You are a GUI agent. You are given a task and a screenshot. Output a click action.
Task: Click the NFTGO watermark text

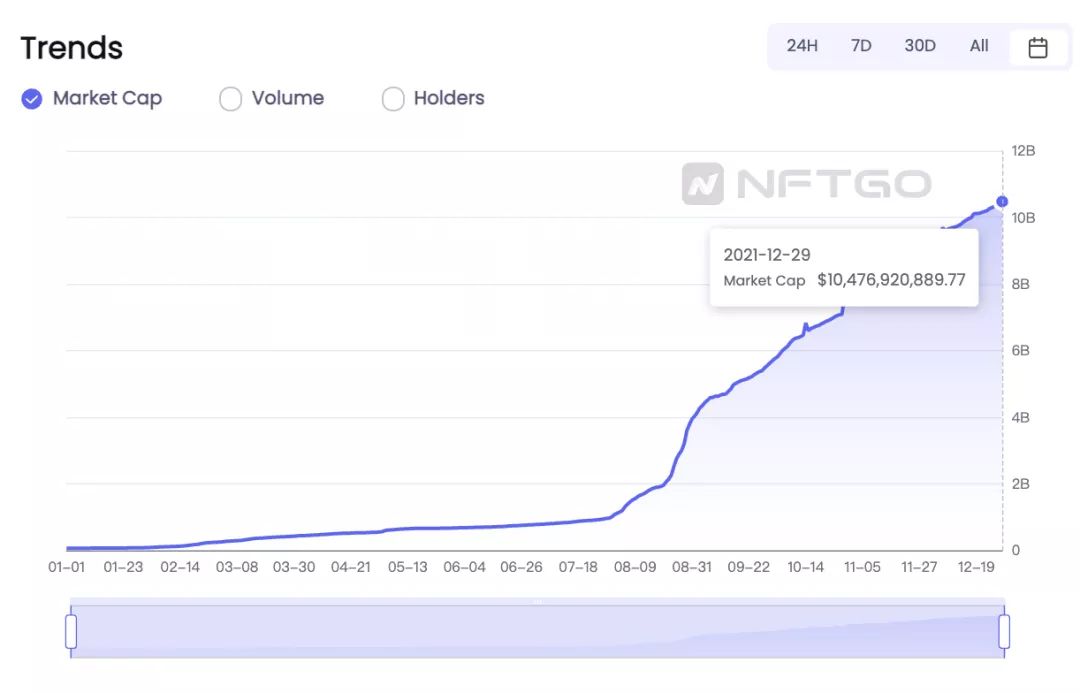(x=834, y=184)
